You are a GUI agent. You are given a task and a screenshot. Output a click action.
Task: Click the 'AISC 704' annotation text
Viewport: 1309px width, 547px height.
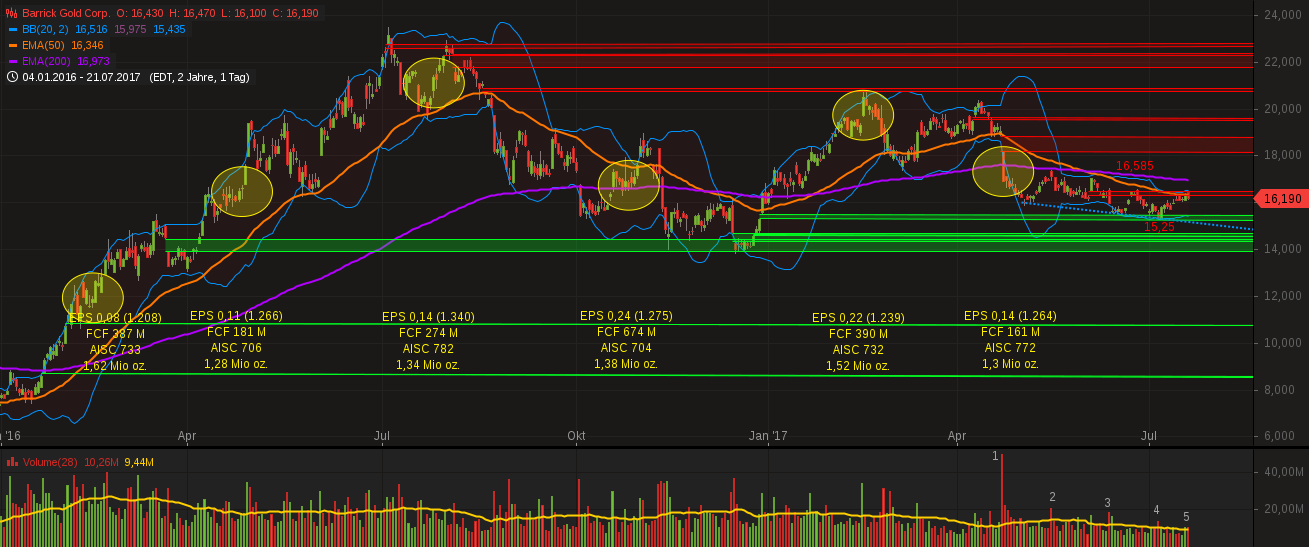point(626,348)
